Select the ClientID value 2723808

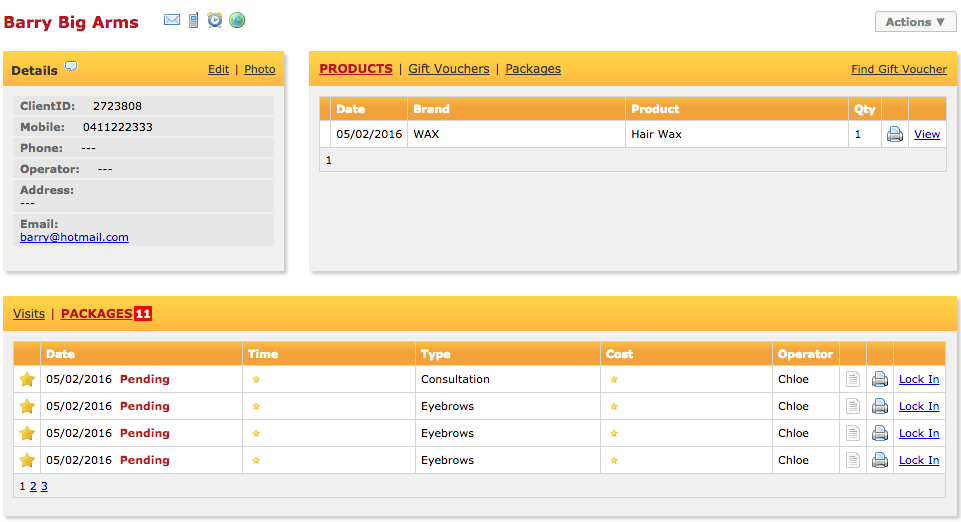coord(117,106)
